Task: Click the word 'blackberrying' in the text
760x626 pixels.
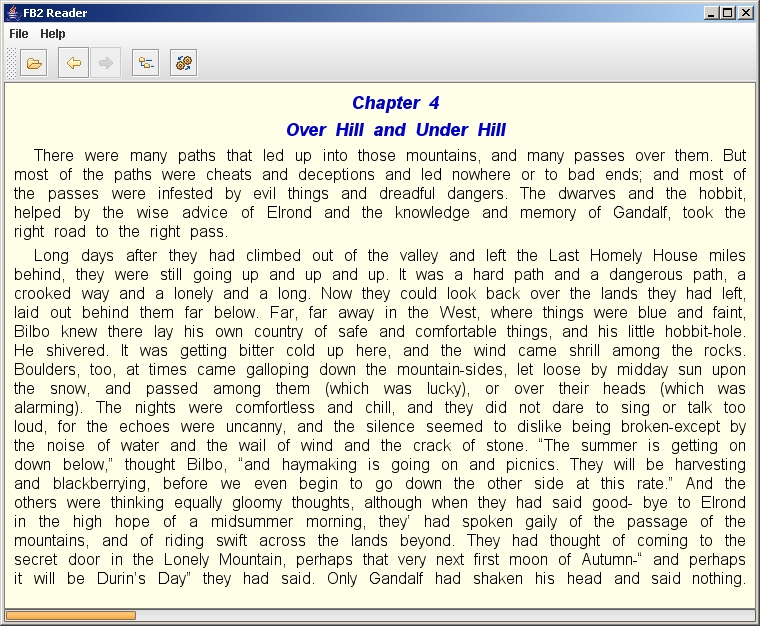Action: pyautogui.click(x=100, y=484)
